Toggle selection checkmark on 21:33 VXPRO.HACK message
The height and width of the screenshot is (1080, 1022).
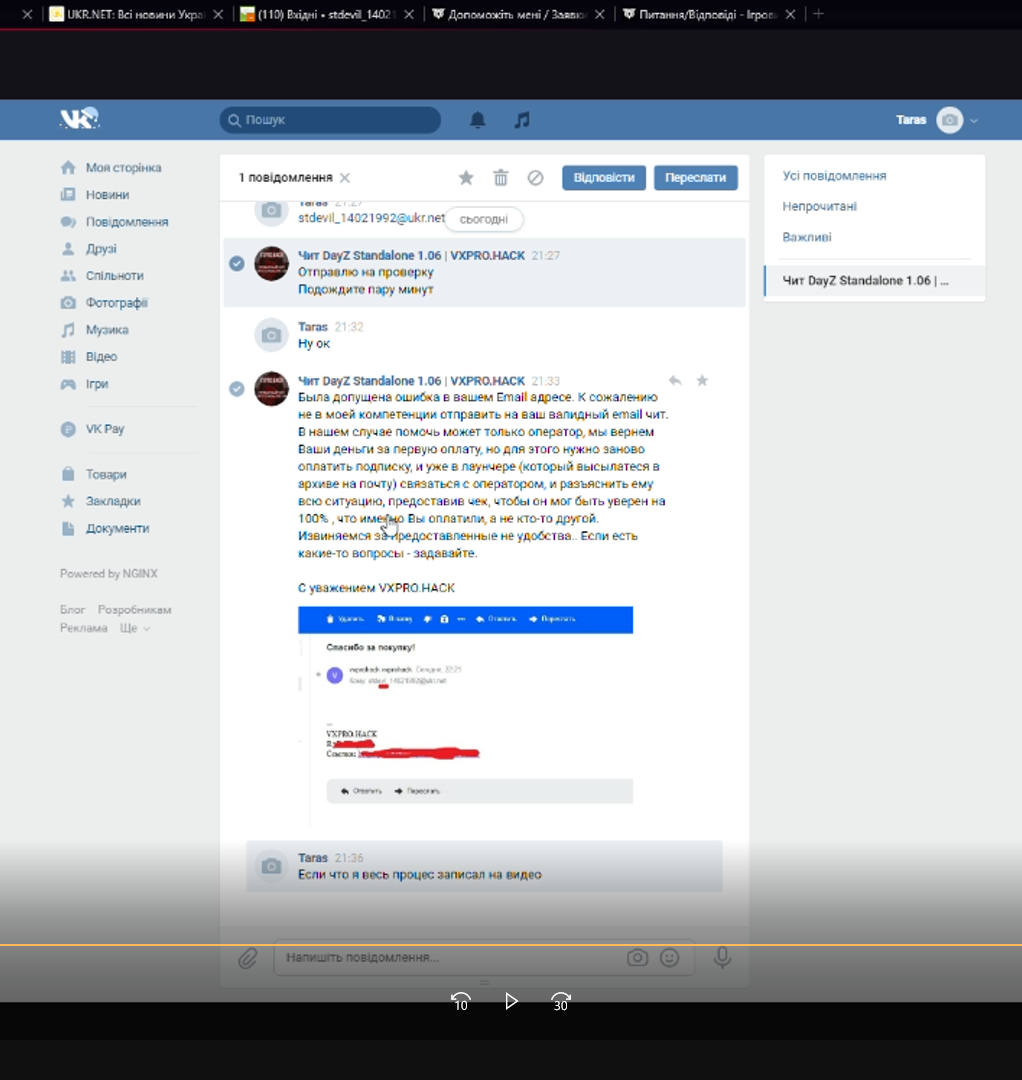(x=237, y=388)
